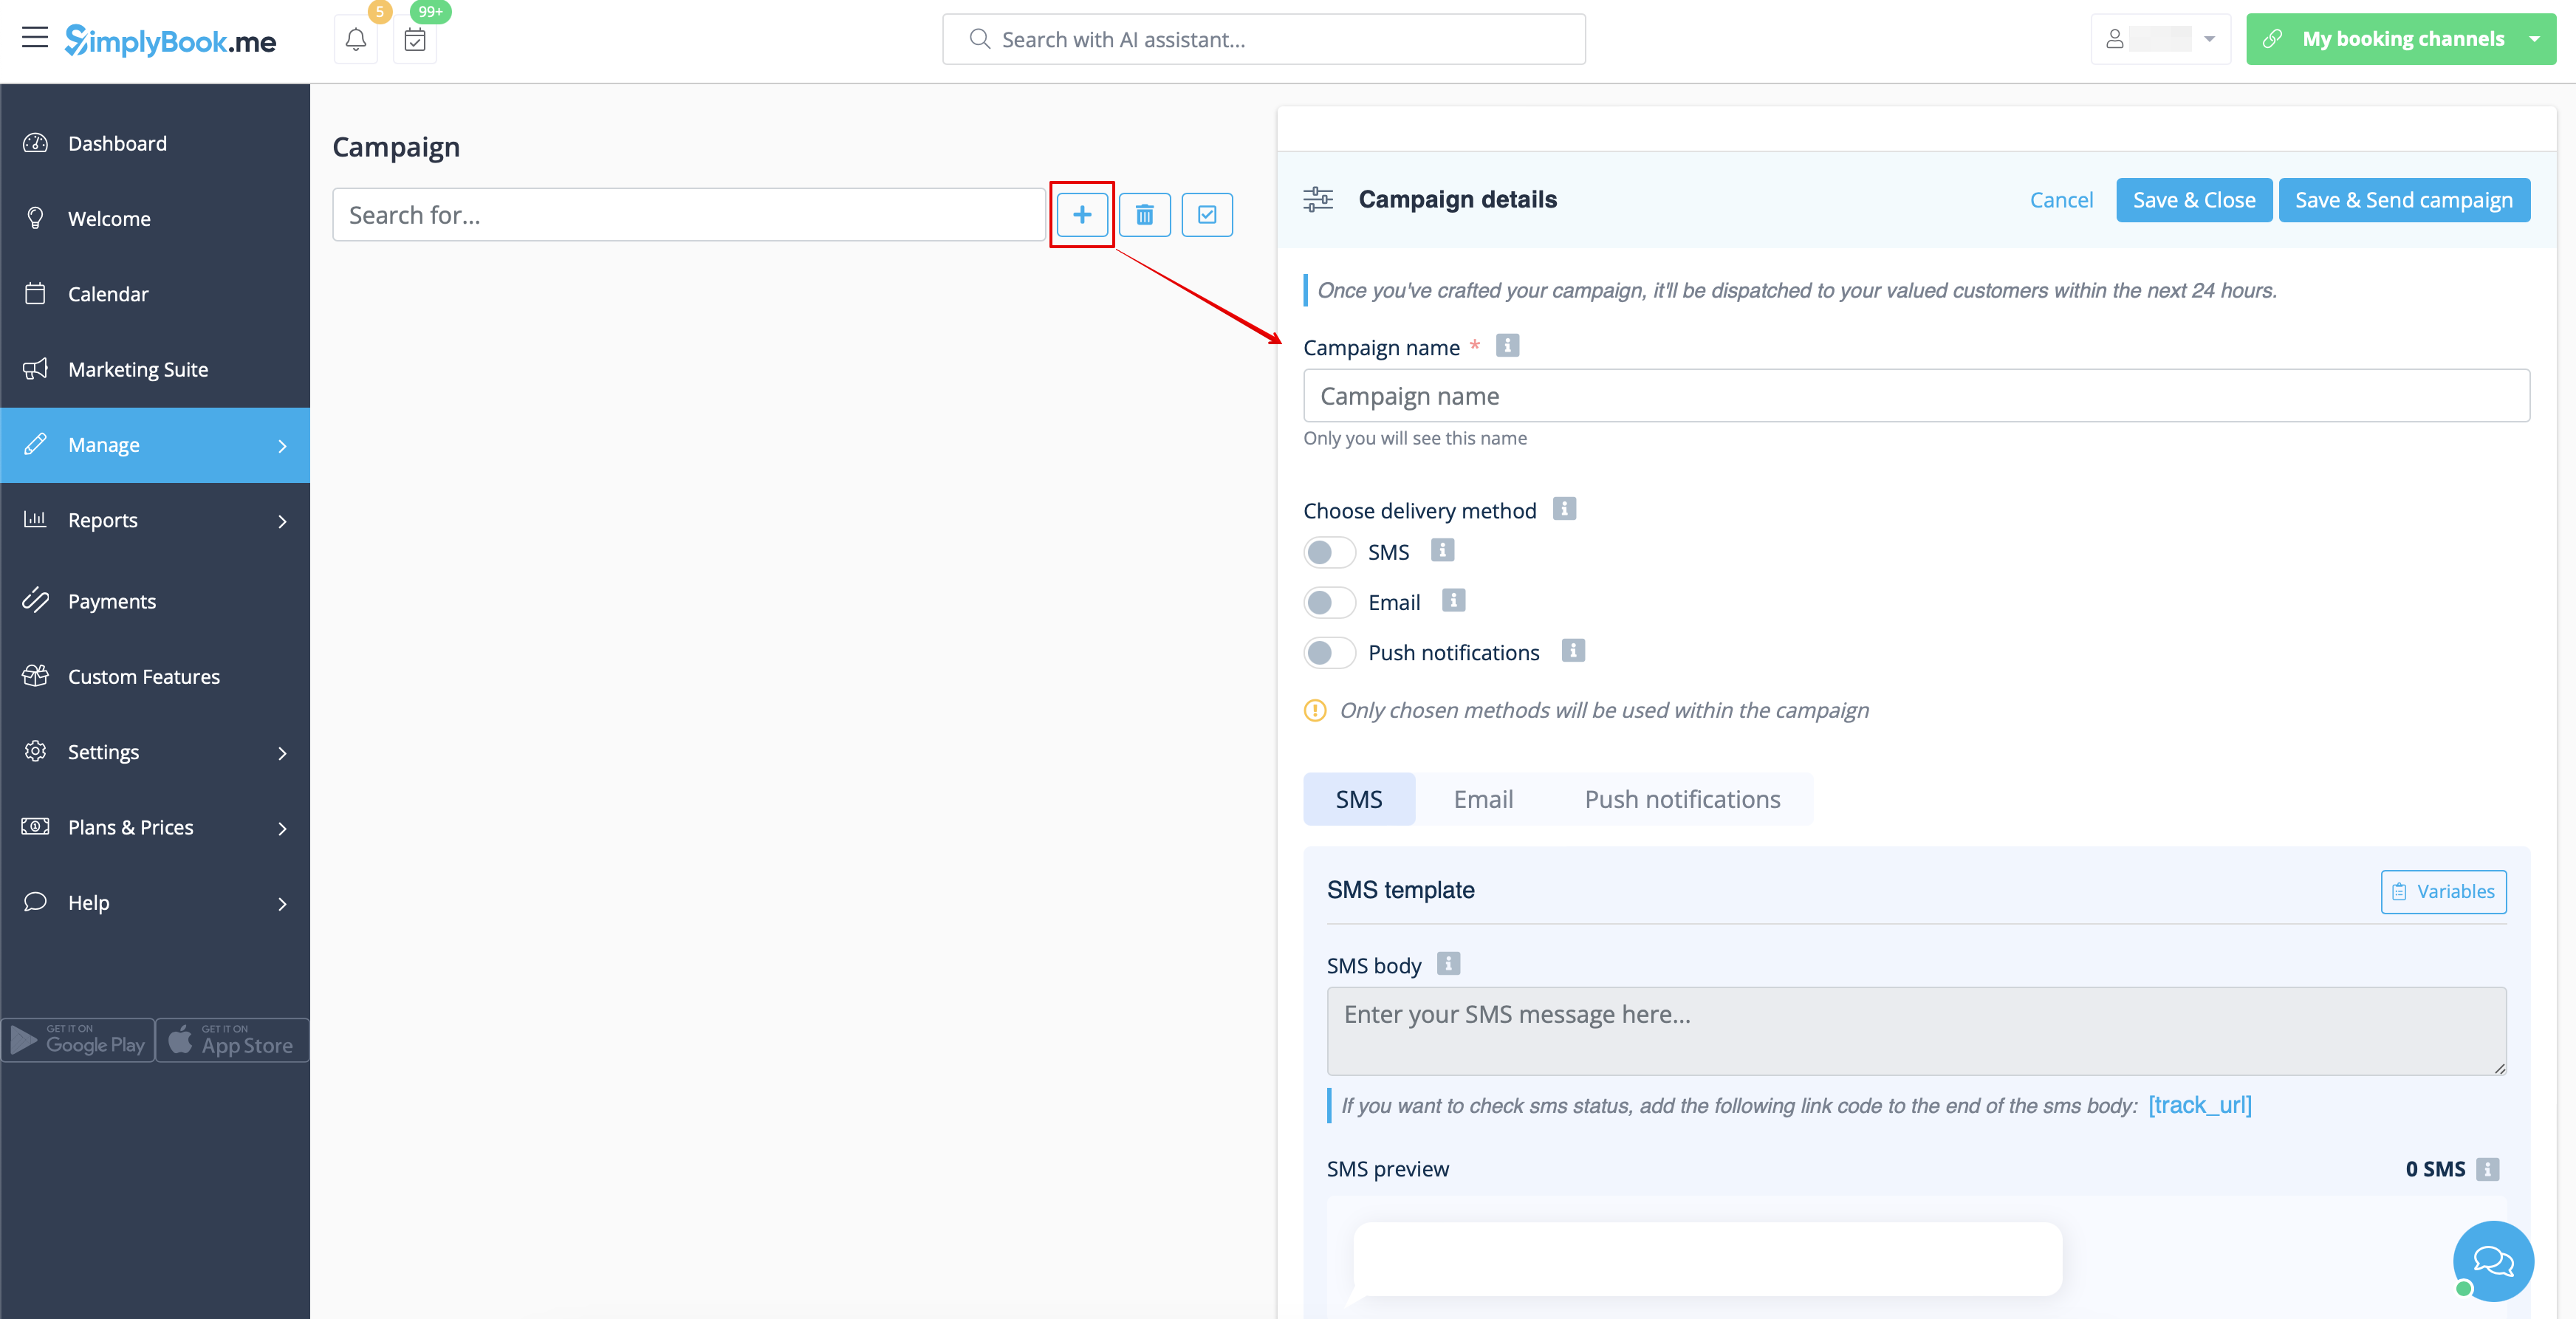2576x1319 pixels.
Task: Open the Email delivery info icon
Action: (1453, 600)
